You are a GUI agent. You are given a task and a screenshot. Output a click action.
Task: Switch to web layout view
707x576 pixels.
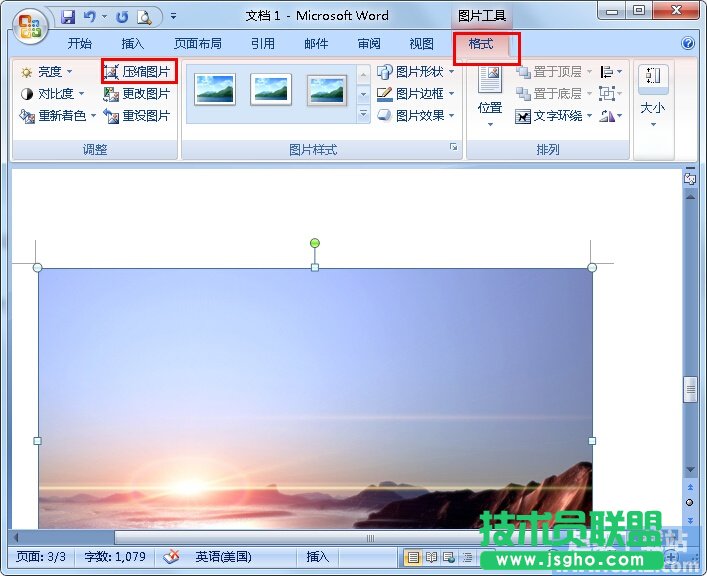click(x=449, y=558)
